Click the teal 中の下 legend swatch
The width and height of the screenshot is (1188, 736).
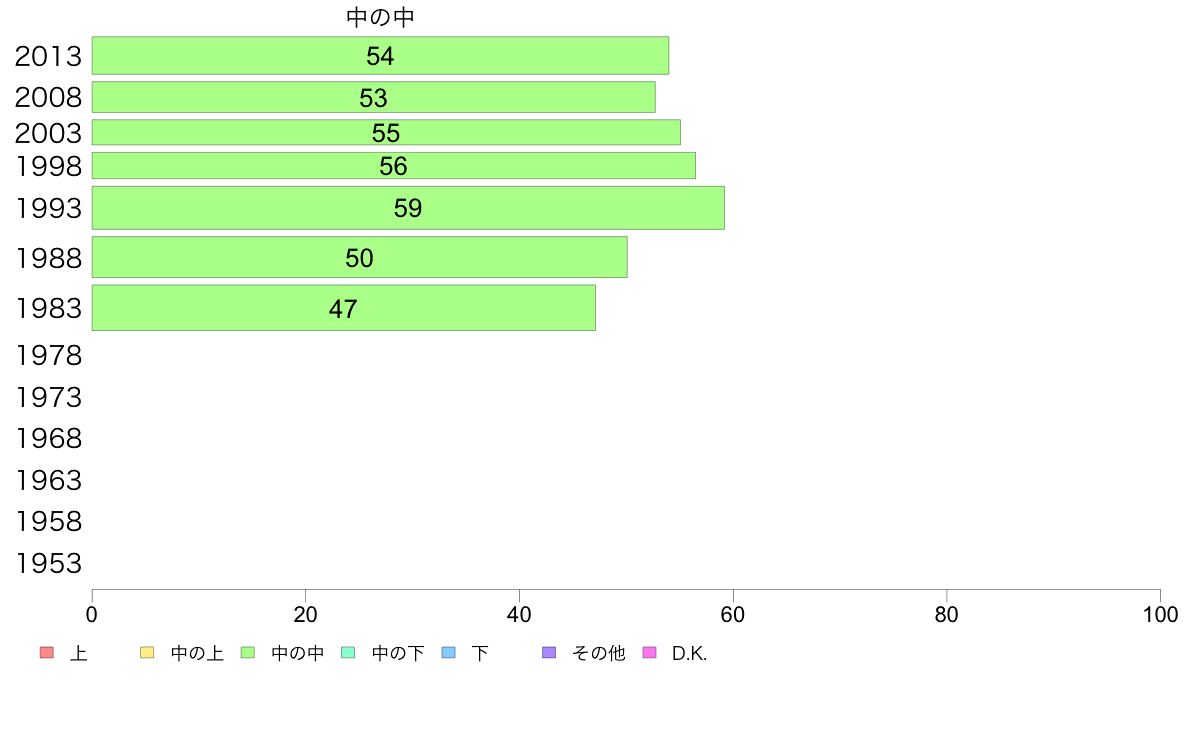tap(349, 653)
